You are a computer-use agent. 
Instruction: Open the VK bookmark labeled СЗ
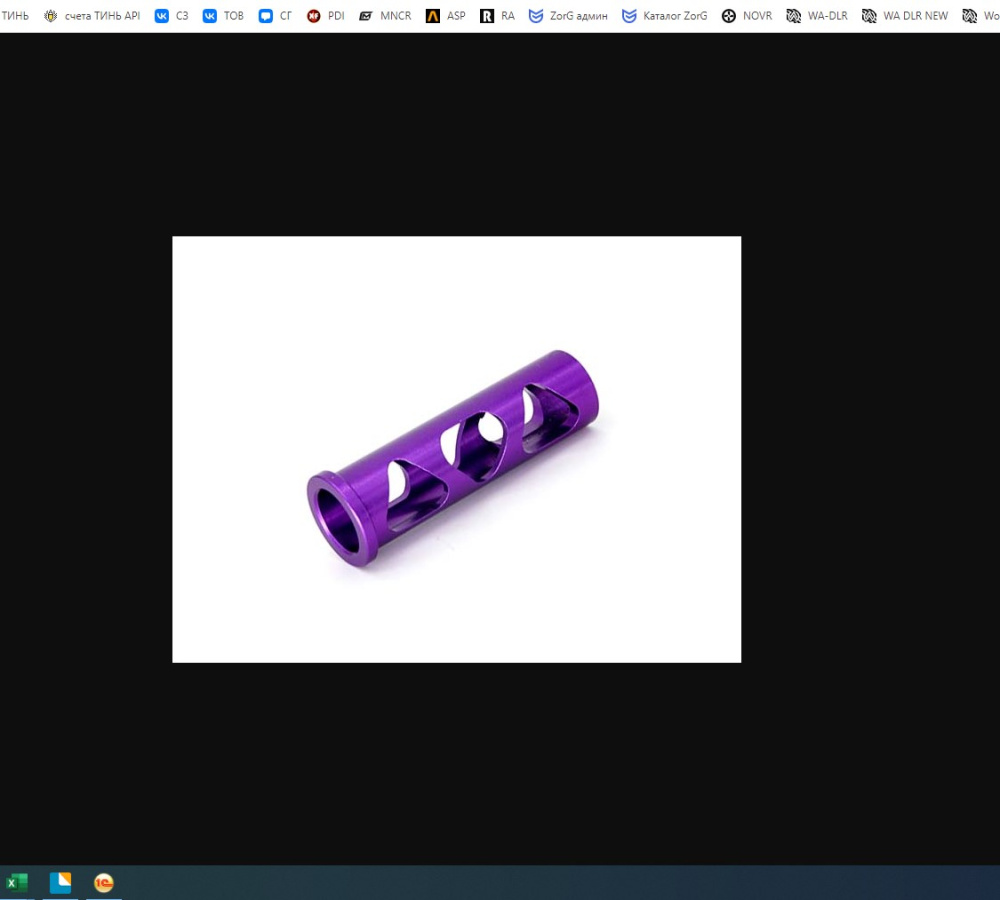pos(172,16)
